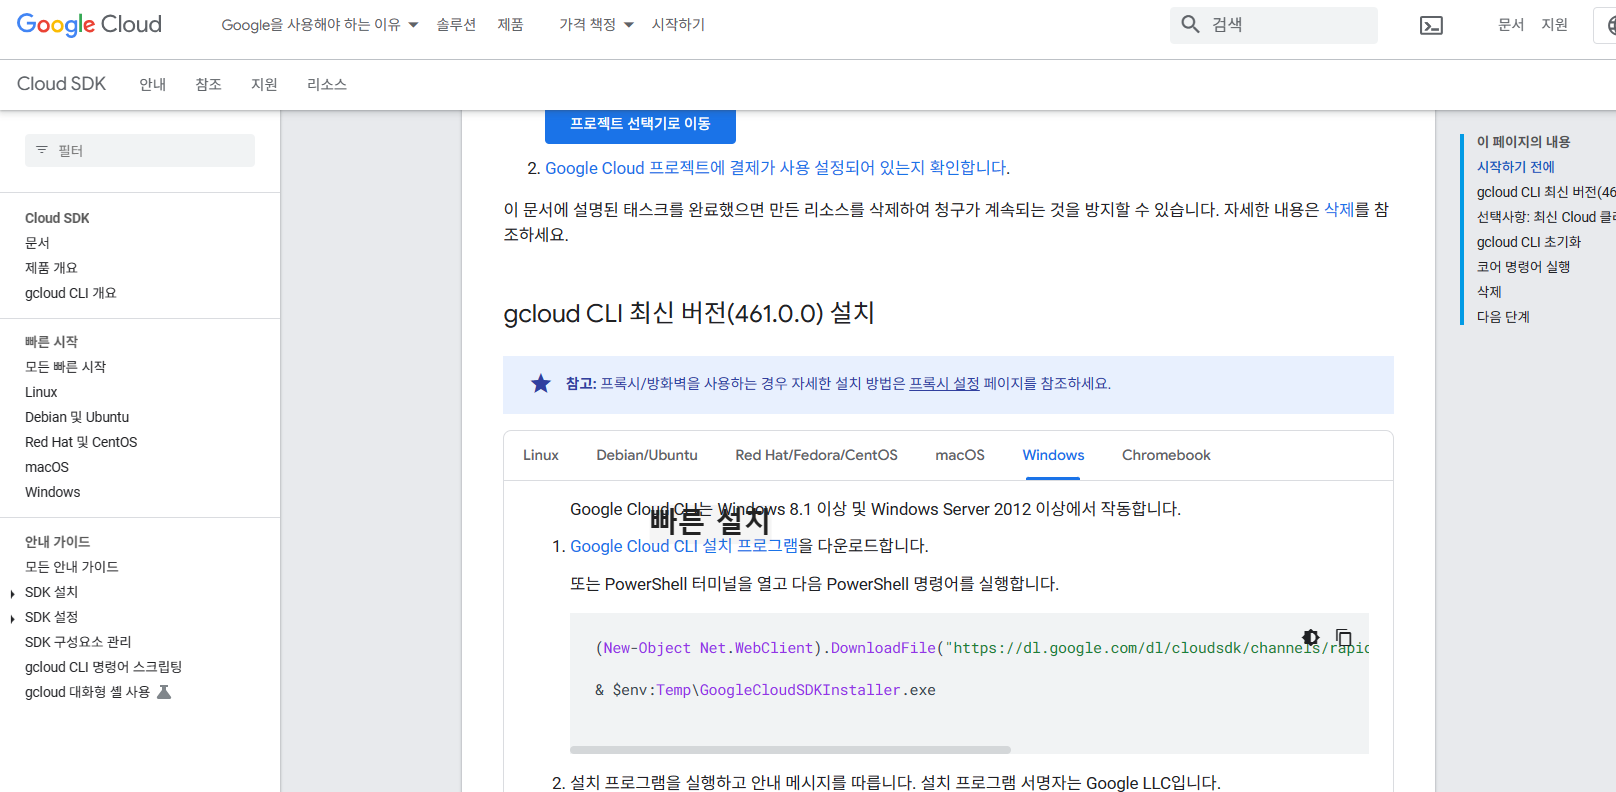
Task: Download Google Cloud CLI 설치 프로그램 link
Action: (x=684, y=546)
